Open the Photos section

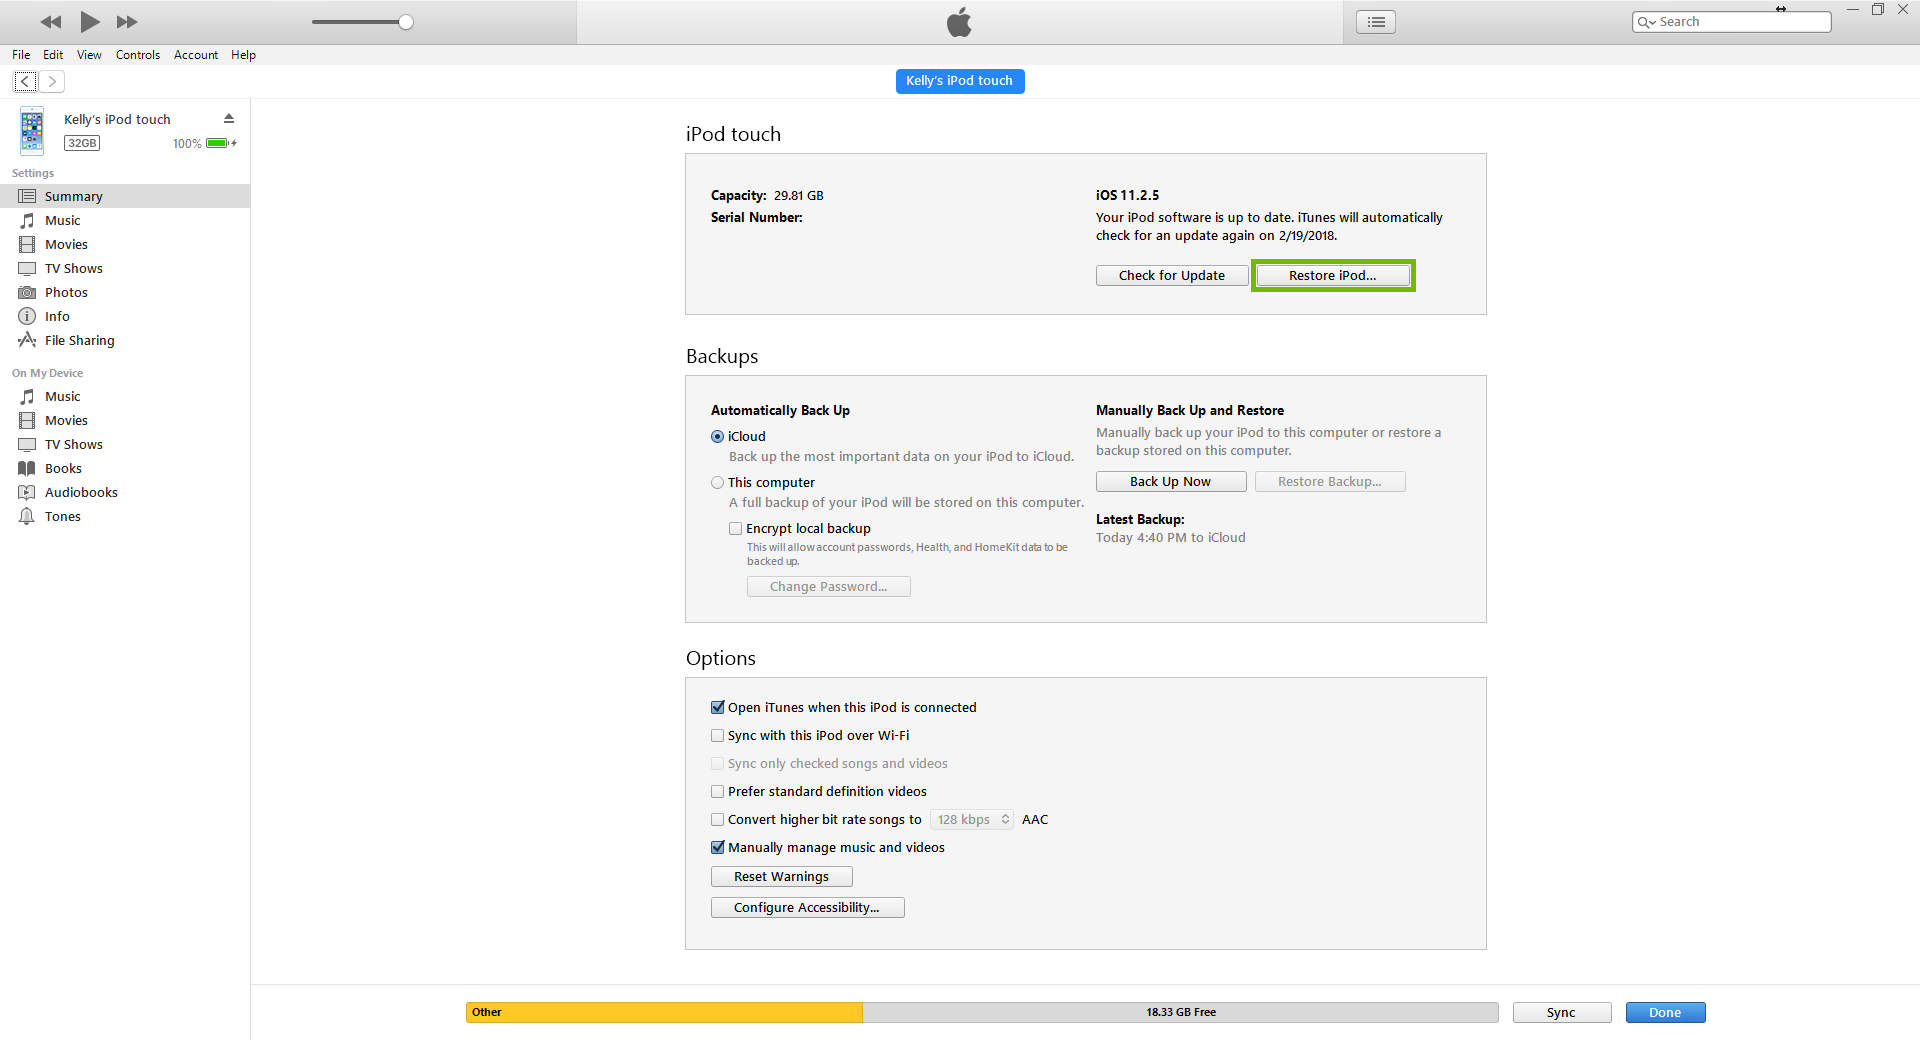click(65, 292)
